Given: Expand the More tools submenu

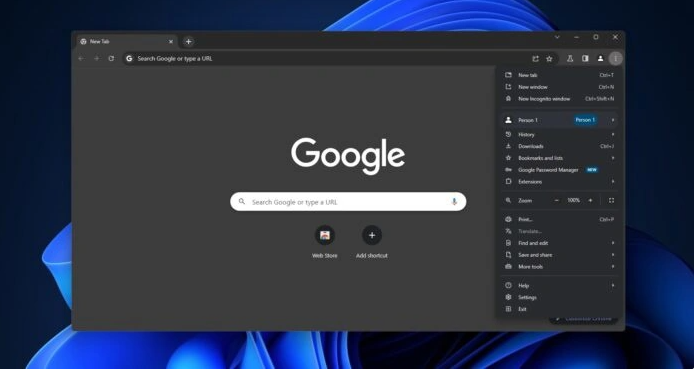Looking at the screenshot, I should click(559, 267).
